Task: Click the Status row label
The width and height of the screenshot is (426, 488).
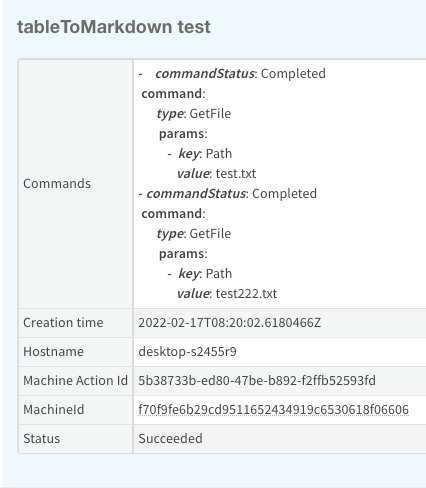Action: (x=42, y=439)
